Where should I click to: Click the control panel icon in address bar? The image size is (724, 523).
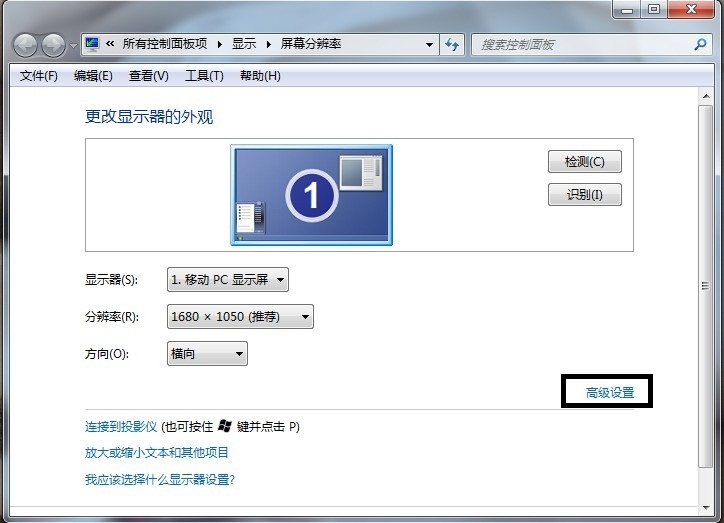point(92,44)
